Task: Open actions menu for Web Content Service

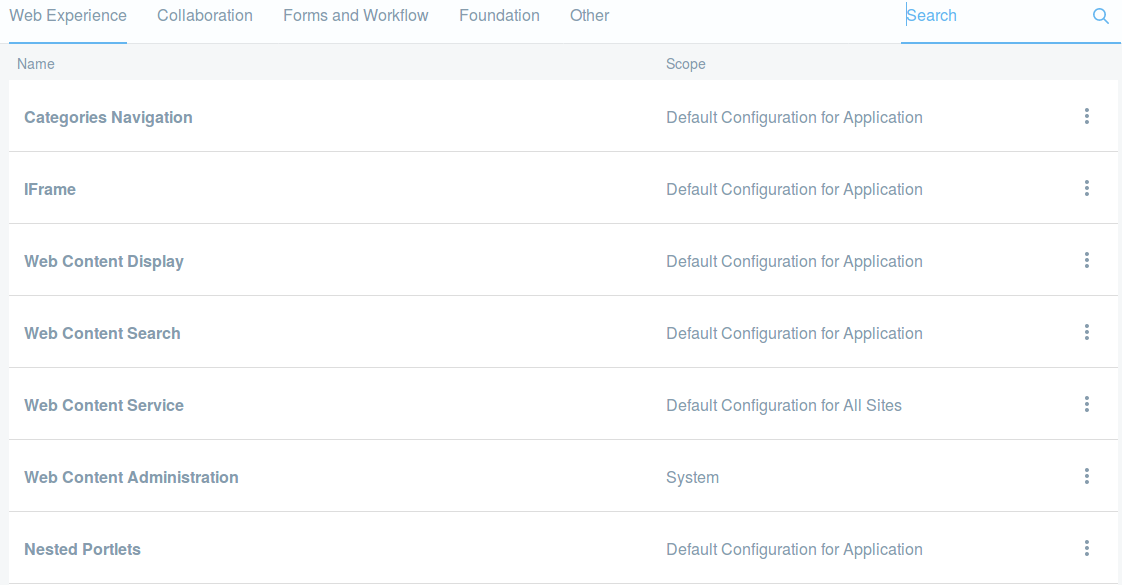Action: (1086, 405)
